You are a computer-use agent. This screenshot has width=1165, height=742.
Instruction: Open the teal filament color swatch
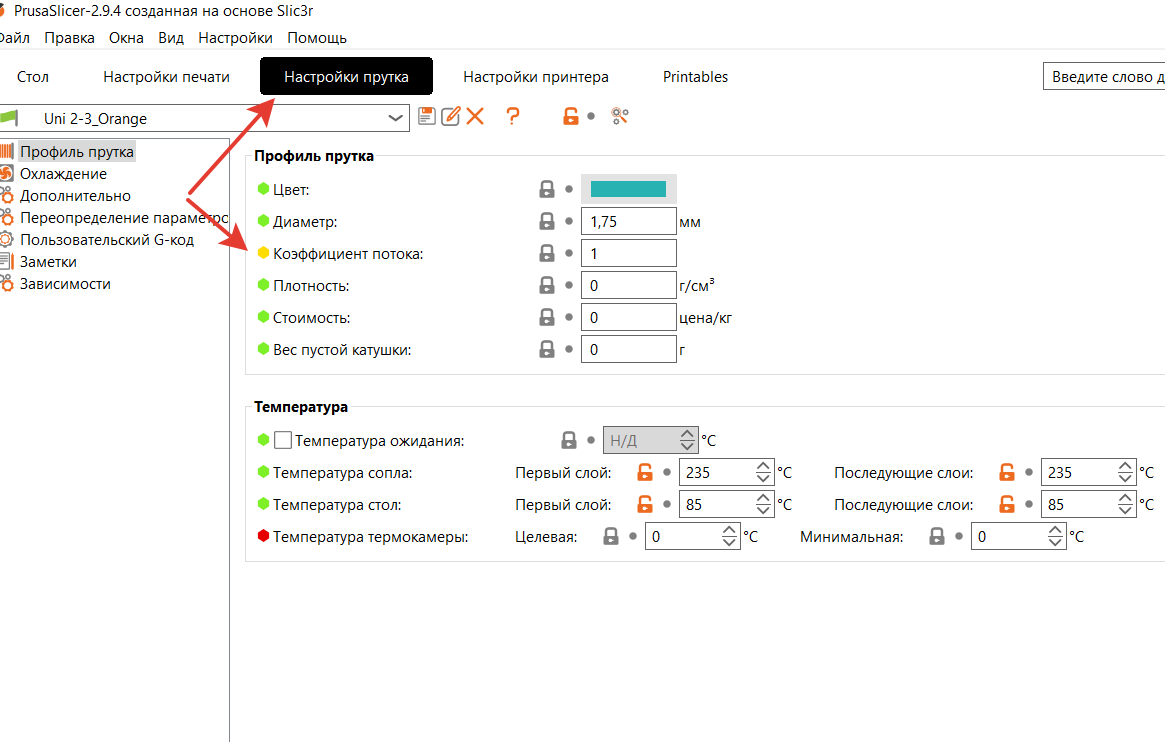coord(628,189)
